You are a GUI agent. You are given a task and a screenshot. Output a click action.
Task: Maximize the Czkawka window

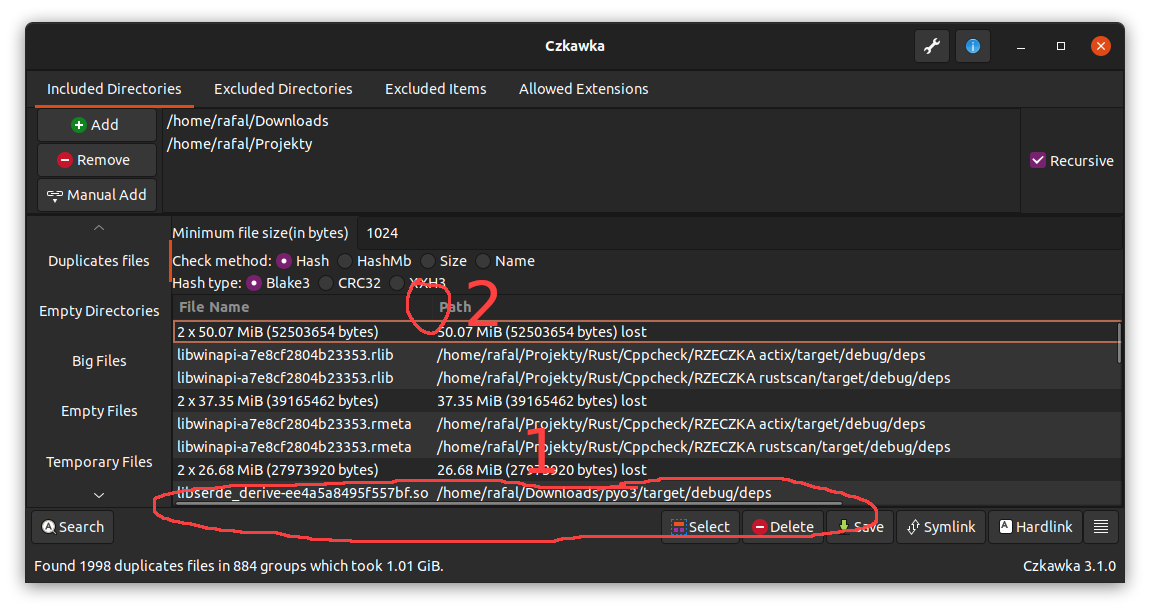pos(1061,46)
